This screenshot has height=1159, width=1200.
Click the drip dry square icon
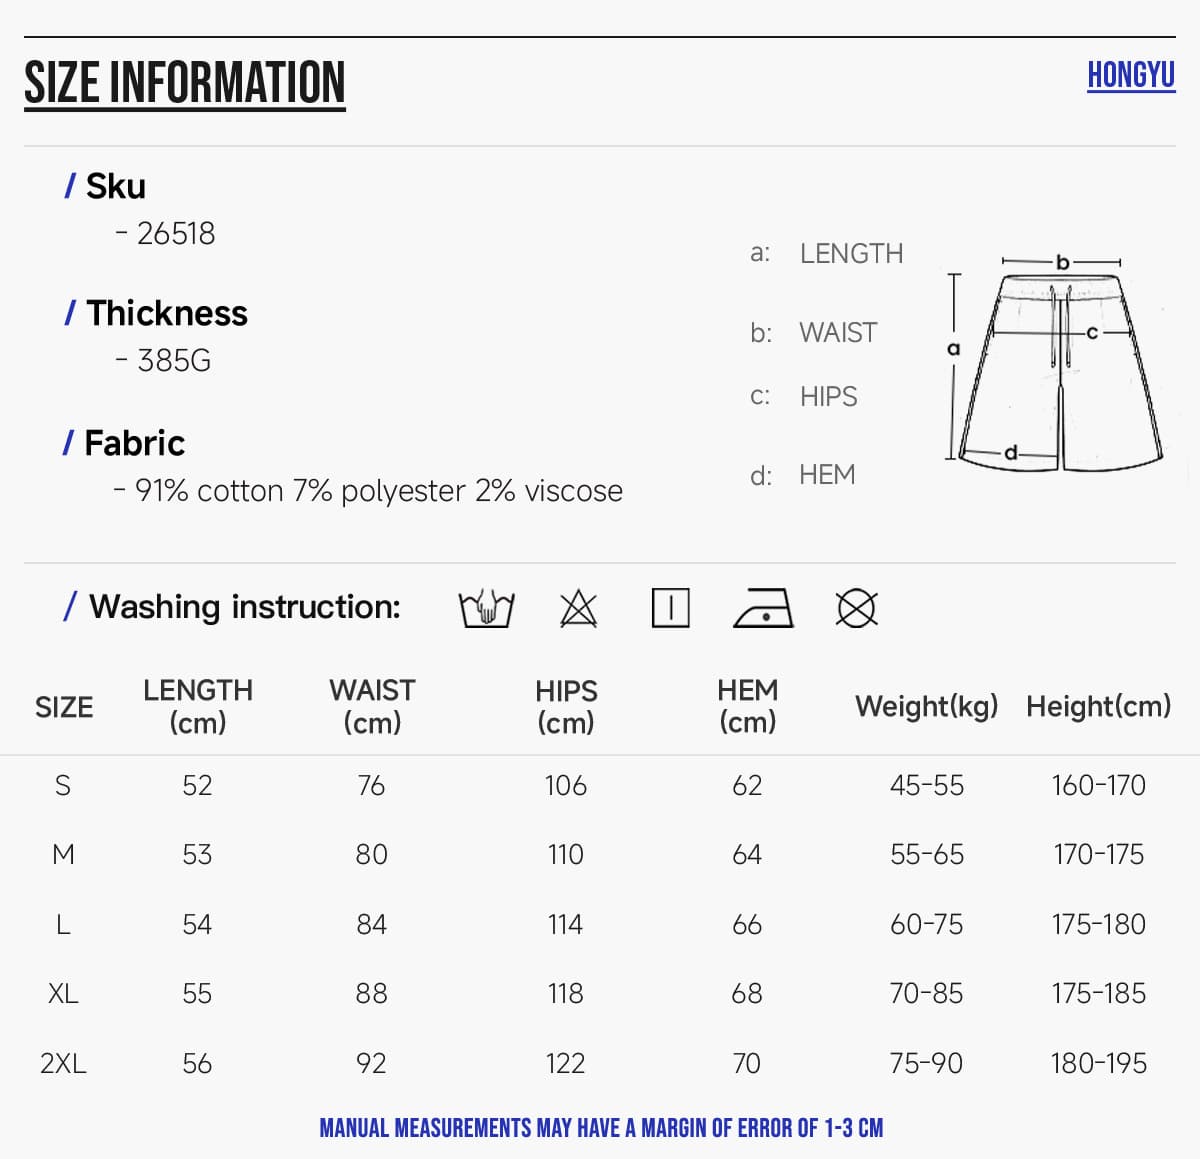(670, 608)
